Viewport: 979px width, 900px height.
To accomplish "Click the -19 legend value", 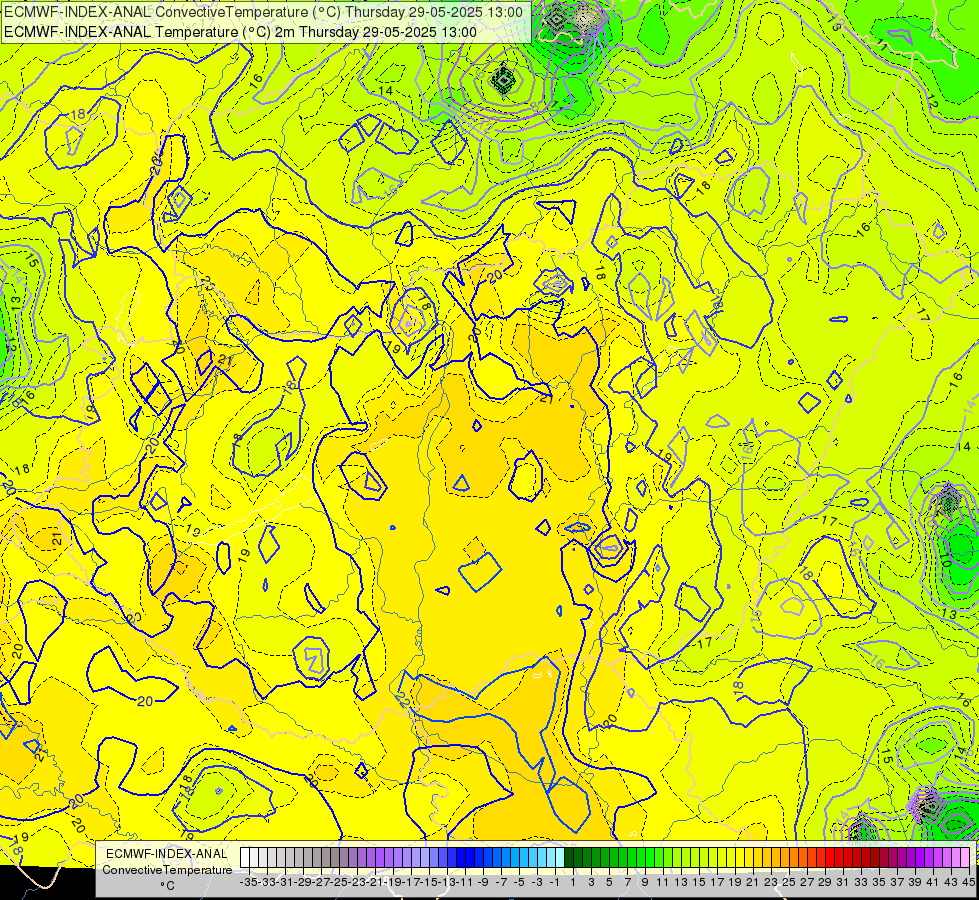I will pos(393,882).
